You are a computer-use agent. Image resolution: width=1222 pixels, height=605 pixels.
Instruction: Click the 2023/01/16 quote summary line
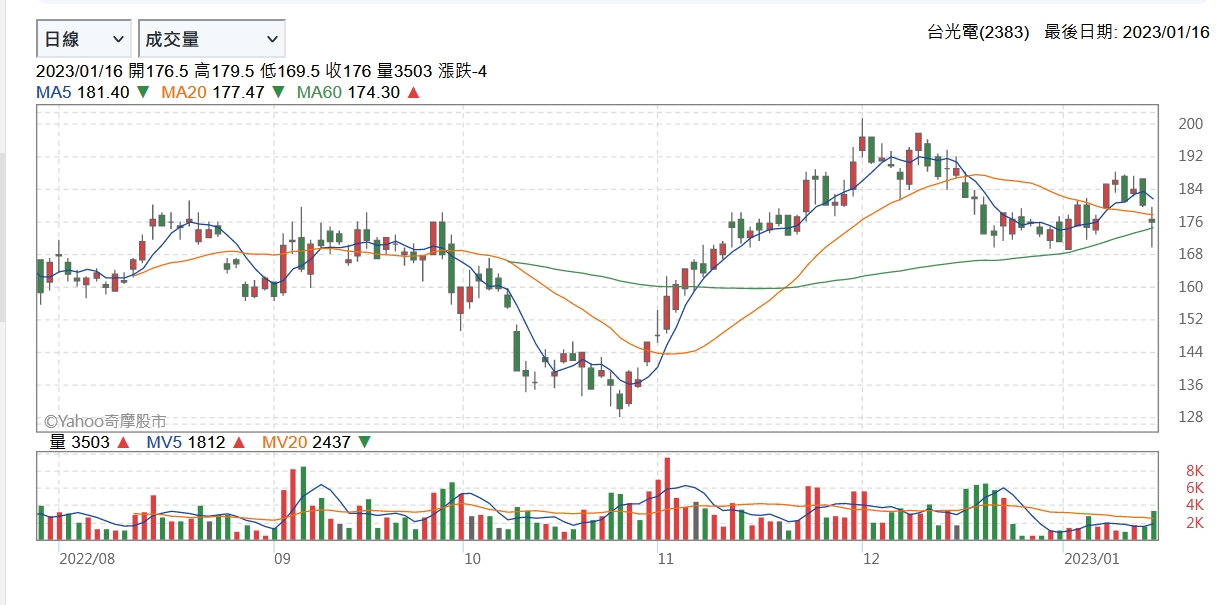pos(261,71)
